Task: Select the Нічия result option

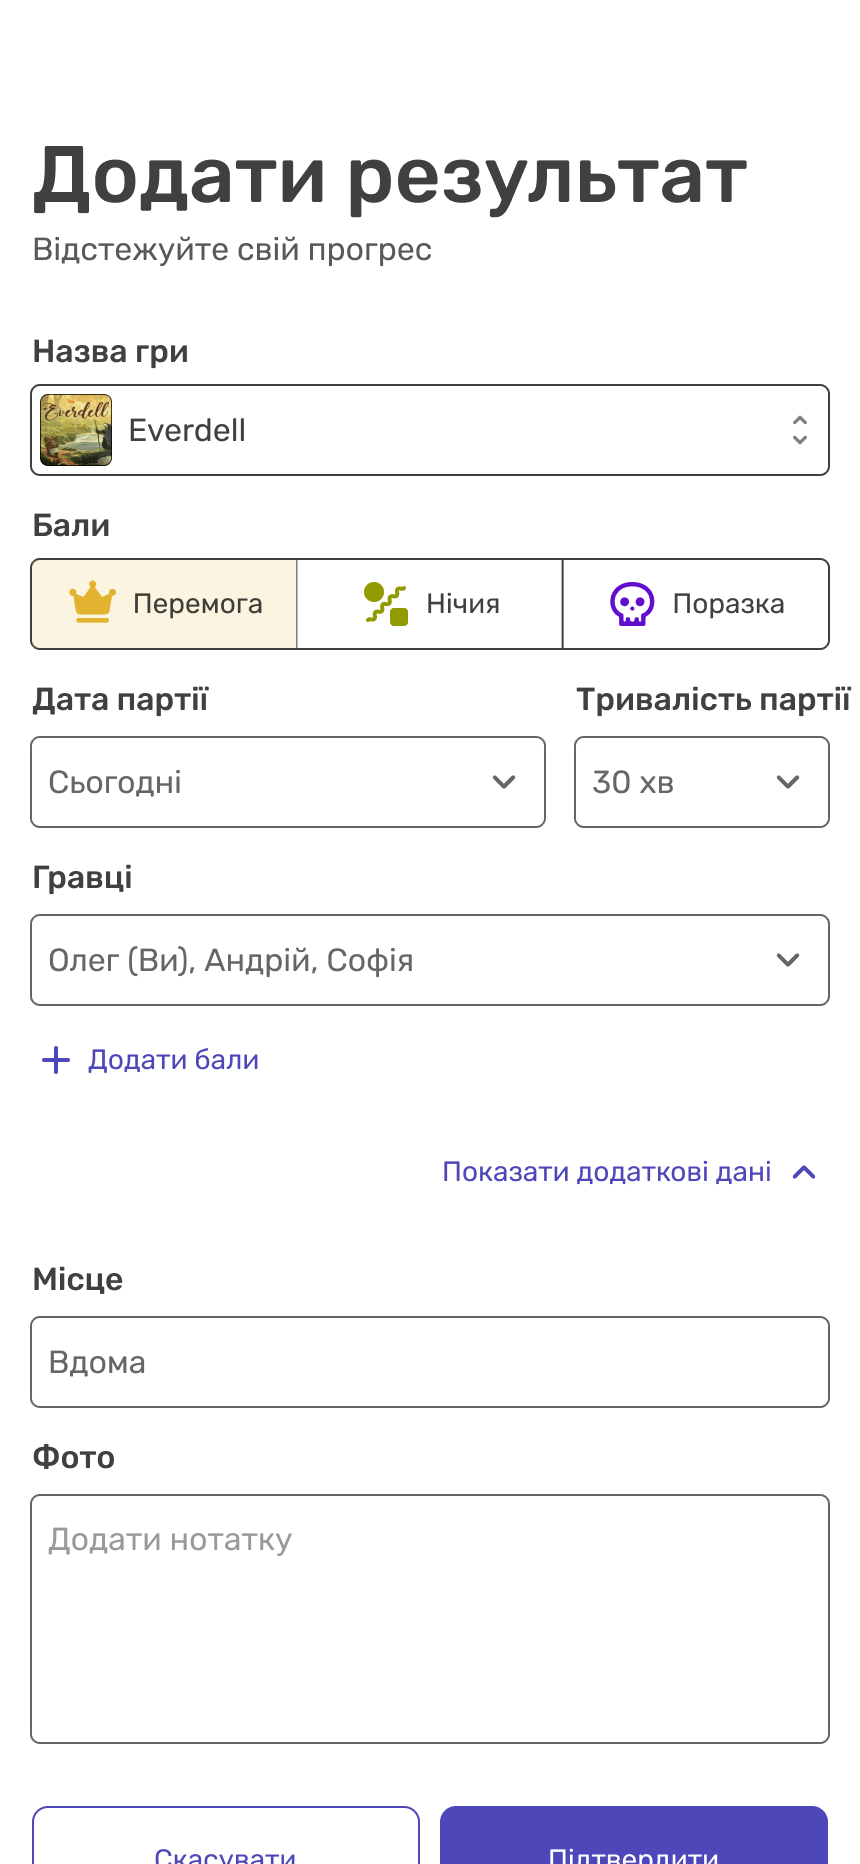Action: click(430, 604)
